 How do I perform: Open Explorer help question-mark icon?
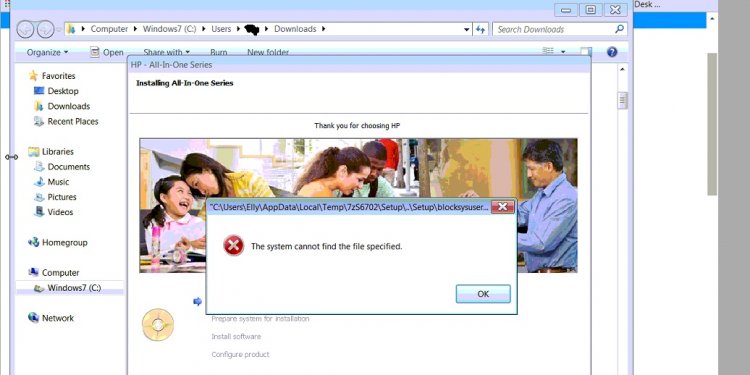tap(612, 52)
